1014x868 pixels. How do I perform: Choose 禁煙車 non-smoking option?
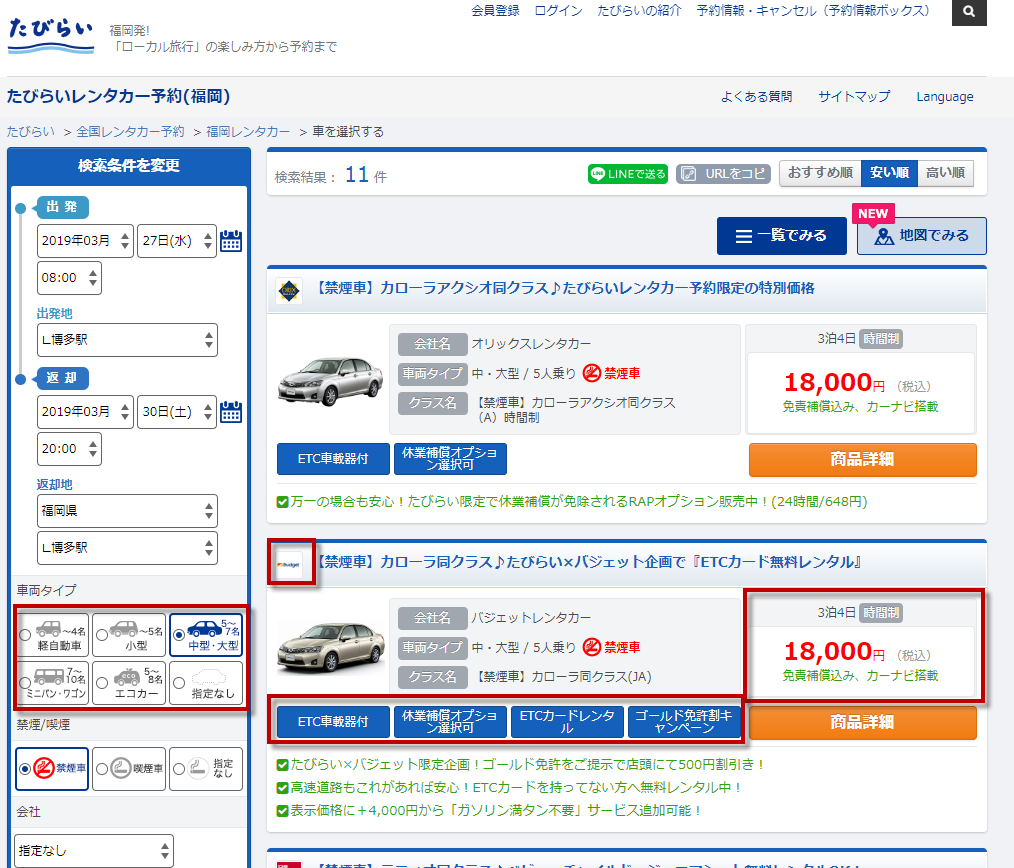pyautogui.click(x=52, y=769)
